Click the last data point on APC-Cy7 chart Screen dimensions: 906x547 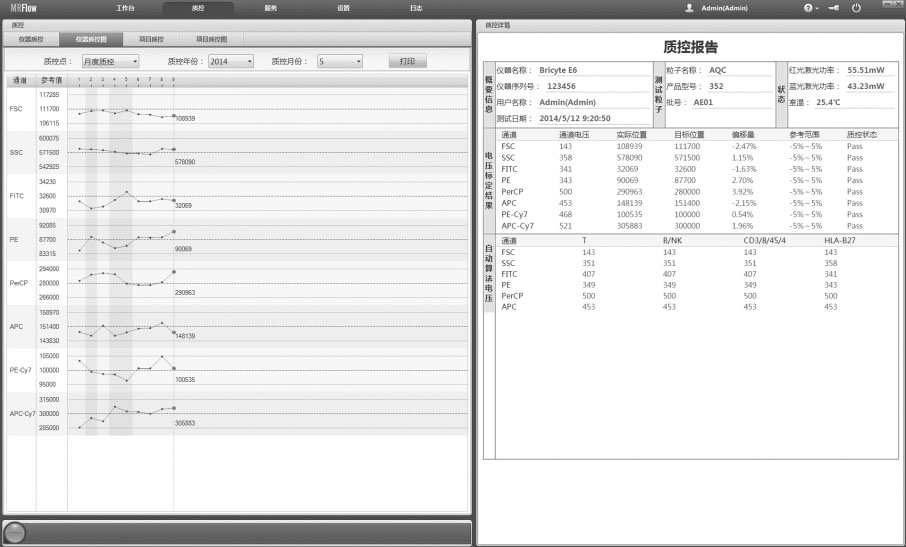(x=173, y=408)
